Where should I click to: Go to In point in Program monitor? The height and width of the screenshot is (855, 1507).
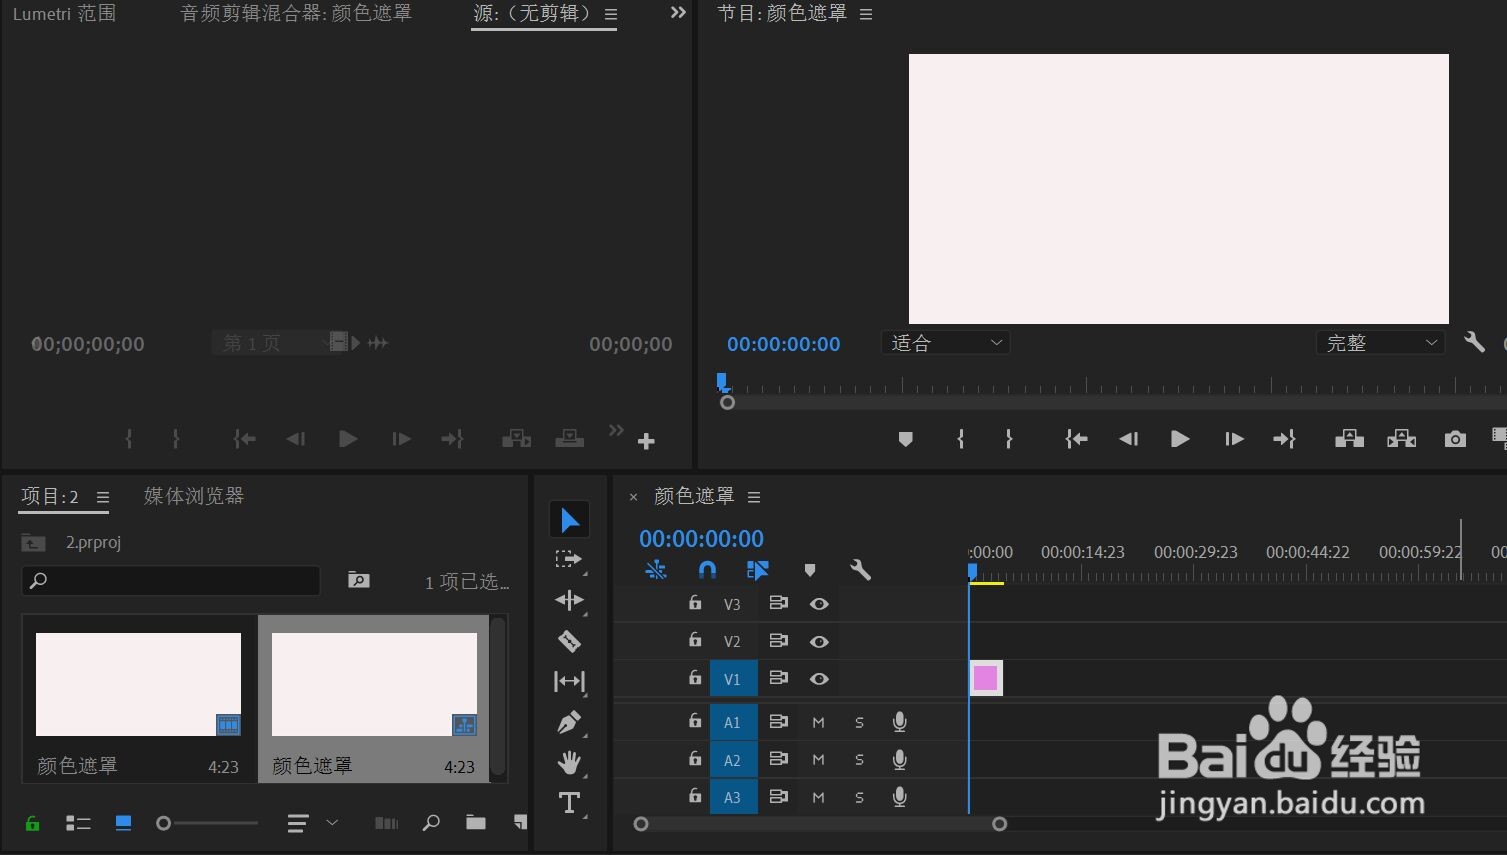(1076, 439)
